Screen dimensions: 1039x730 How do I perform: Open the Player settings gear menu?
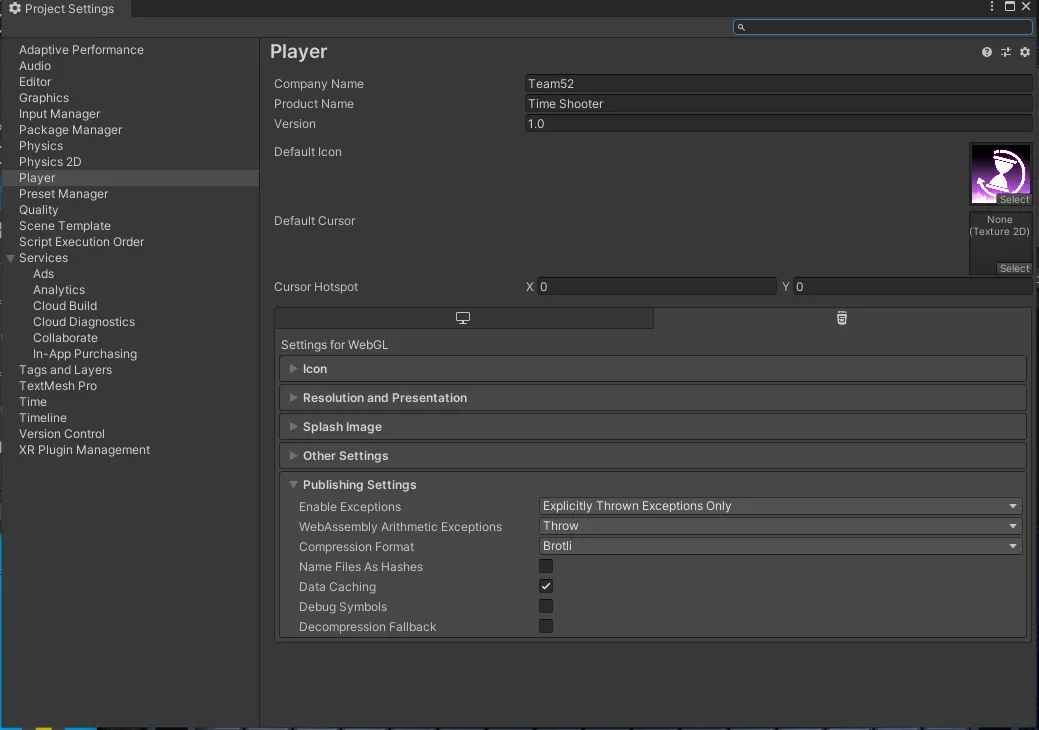point(1025,52)
